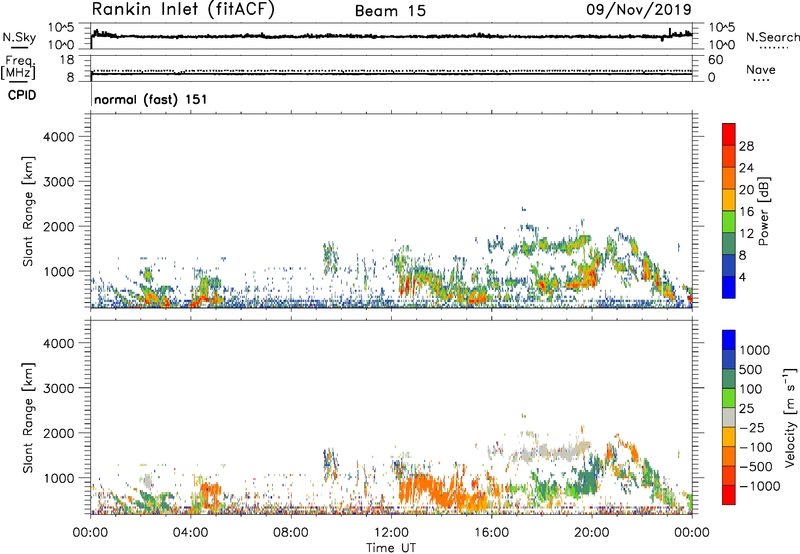The image size is (800, 554).
Task: Click the left '10^5' noise axis tick
Action: pos(61,28)
